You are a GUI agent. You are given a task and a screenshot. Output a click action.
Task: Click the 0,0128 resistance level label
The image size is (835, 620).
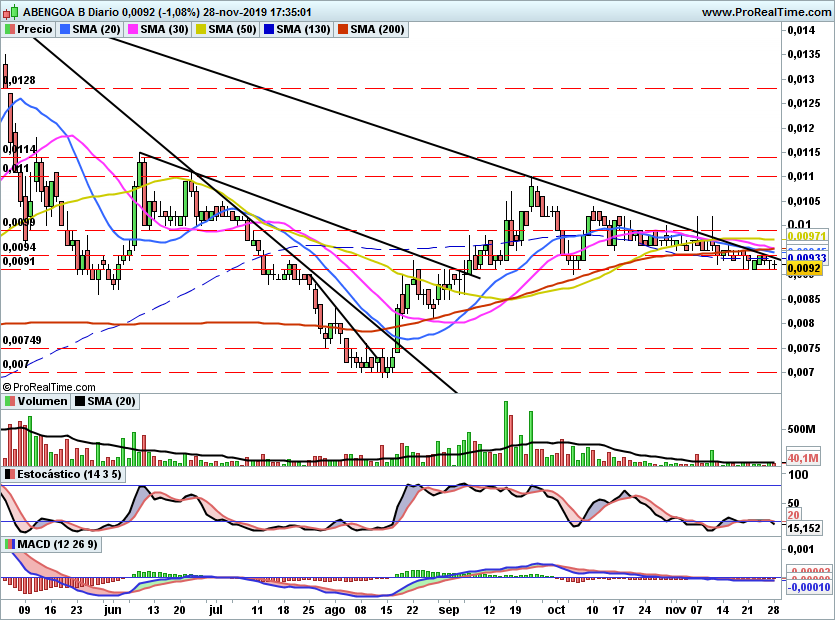[x=20, y=80]
